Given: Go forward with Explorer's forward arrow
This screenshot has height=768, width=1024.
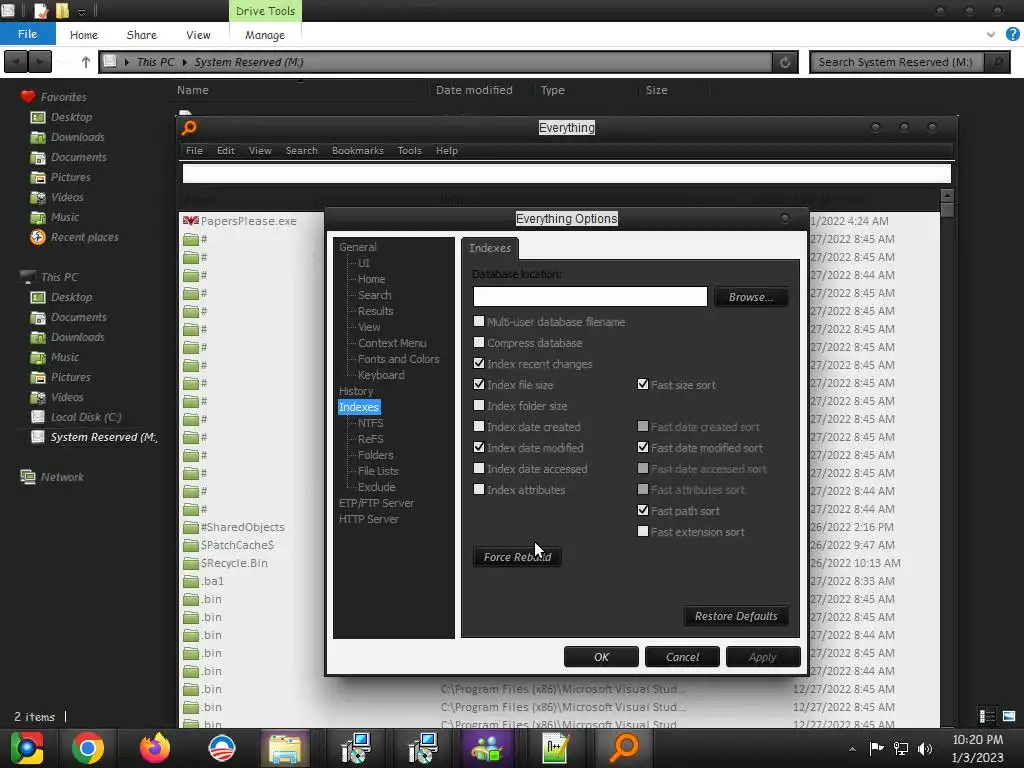Looking at the screenshot, I should tap(40, 62).
